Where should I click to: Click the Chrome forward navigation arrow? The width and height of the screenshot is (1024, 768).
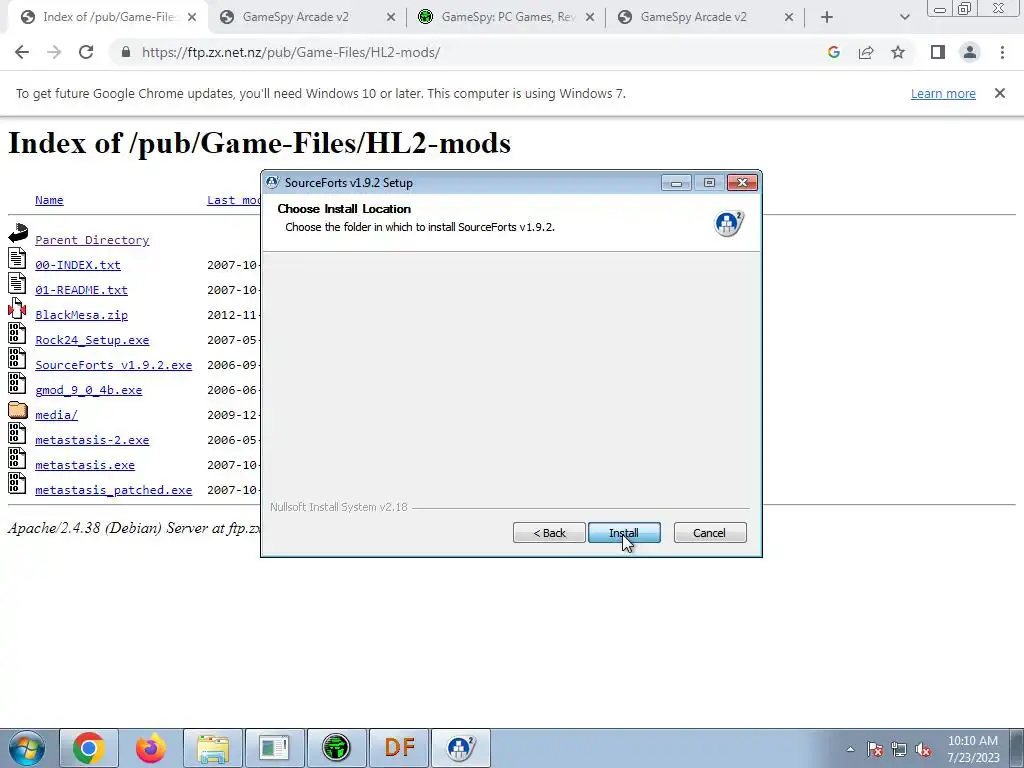[x=54, y=52]
